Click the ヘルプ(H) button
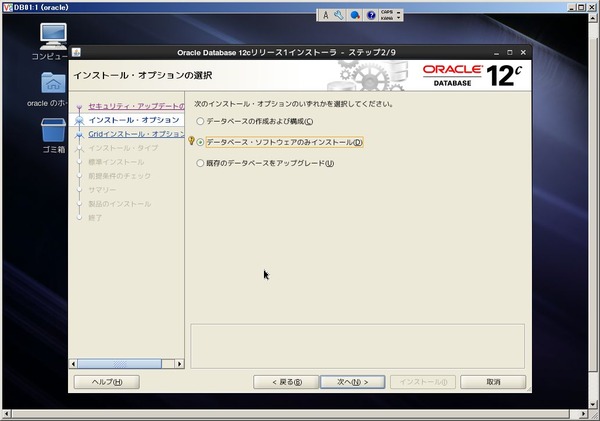600x421 pixels. pos(107,382)
